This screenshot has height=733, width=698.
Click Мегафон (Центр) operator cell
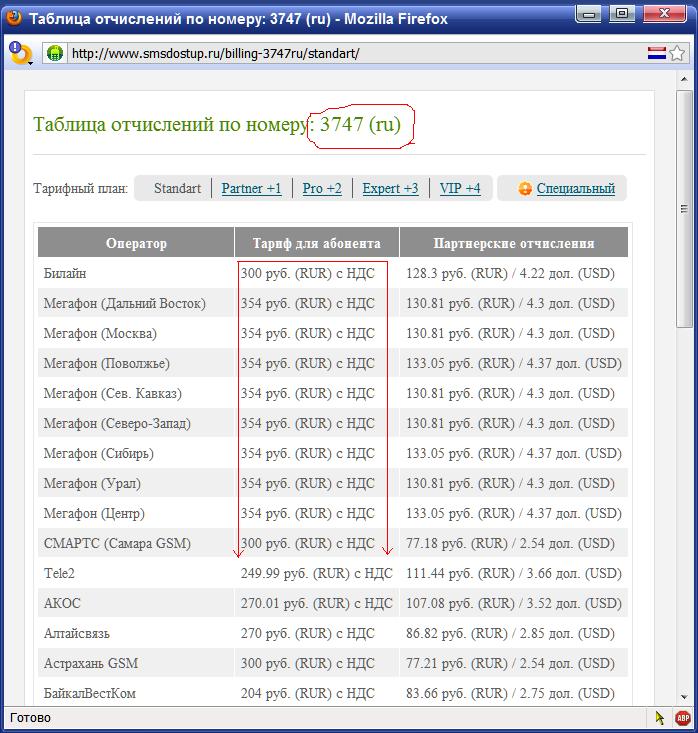[136, 513]
